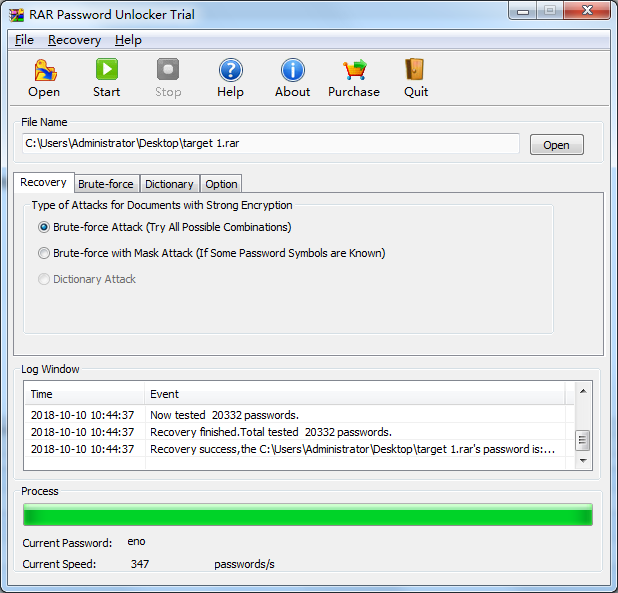
Task: Select the 'Recovery finished.Total tested' log row
Action: coord(296,432)
